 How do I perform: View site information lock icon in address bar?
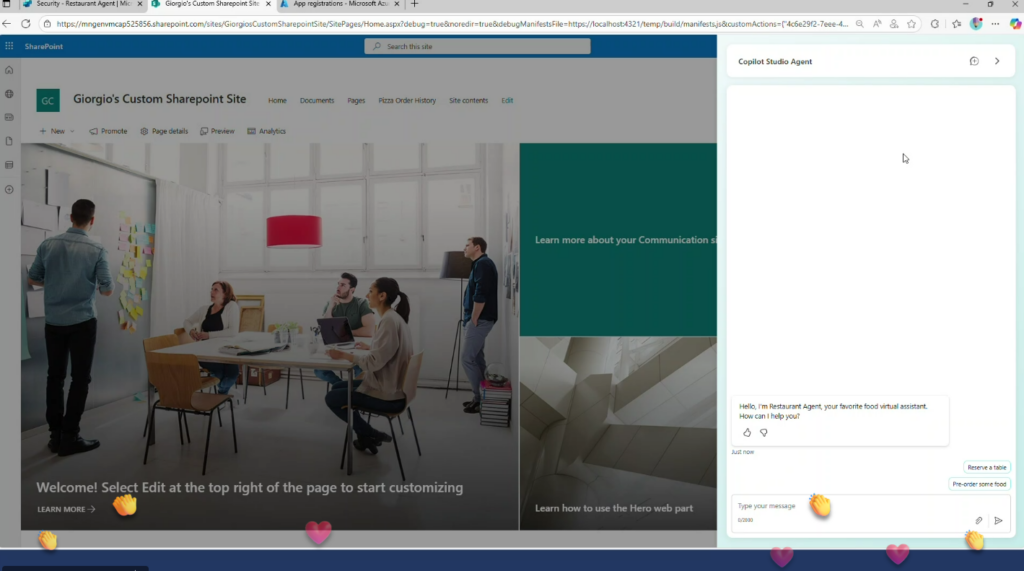47,24
